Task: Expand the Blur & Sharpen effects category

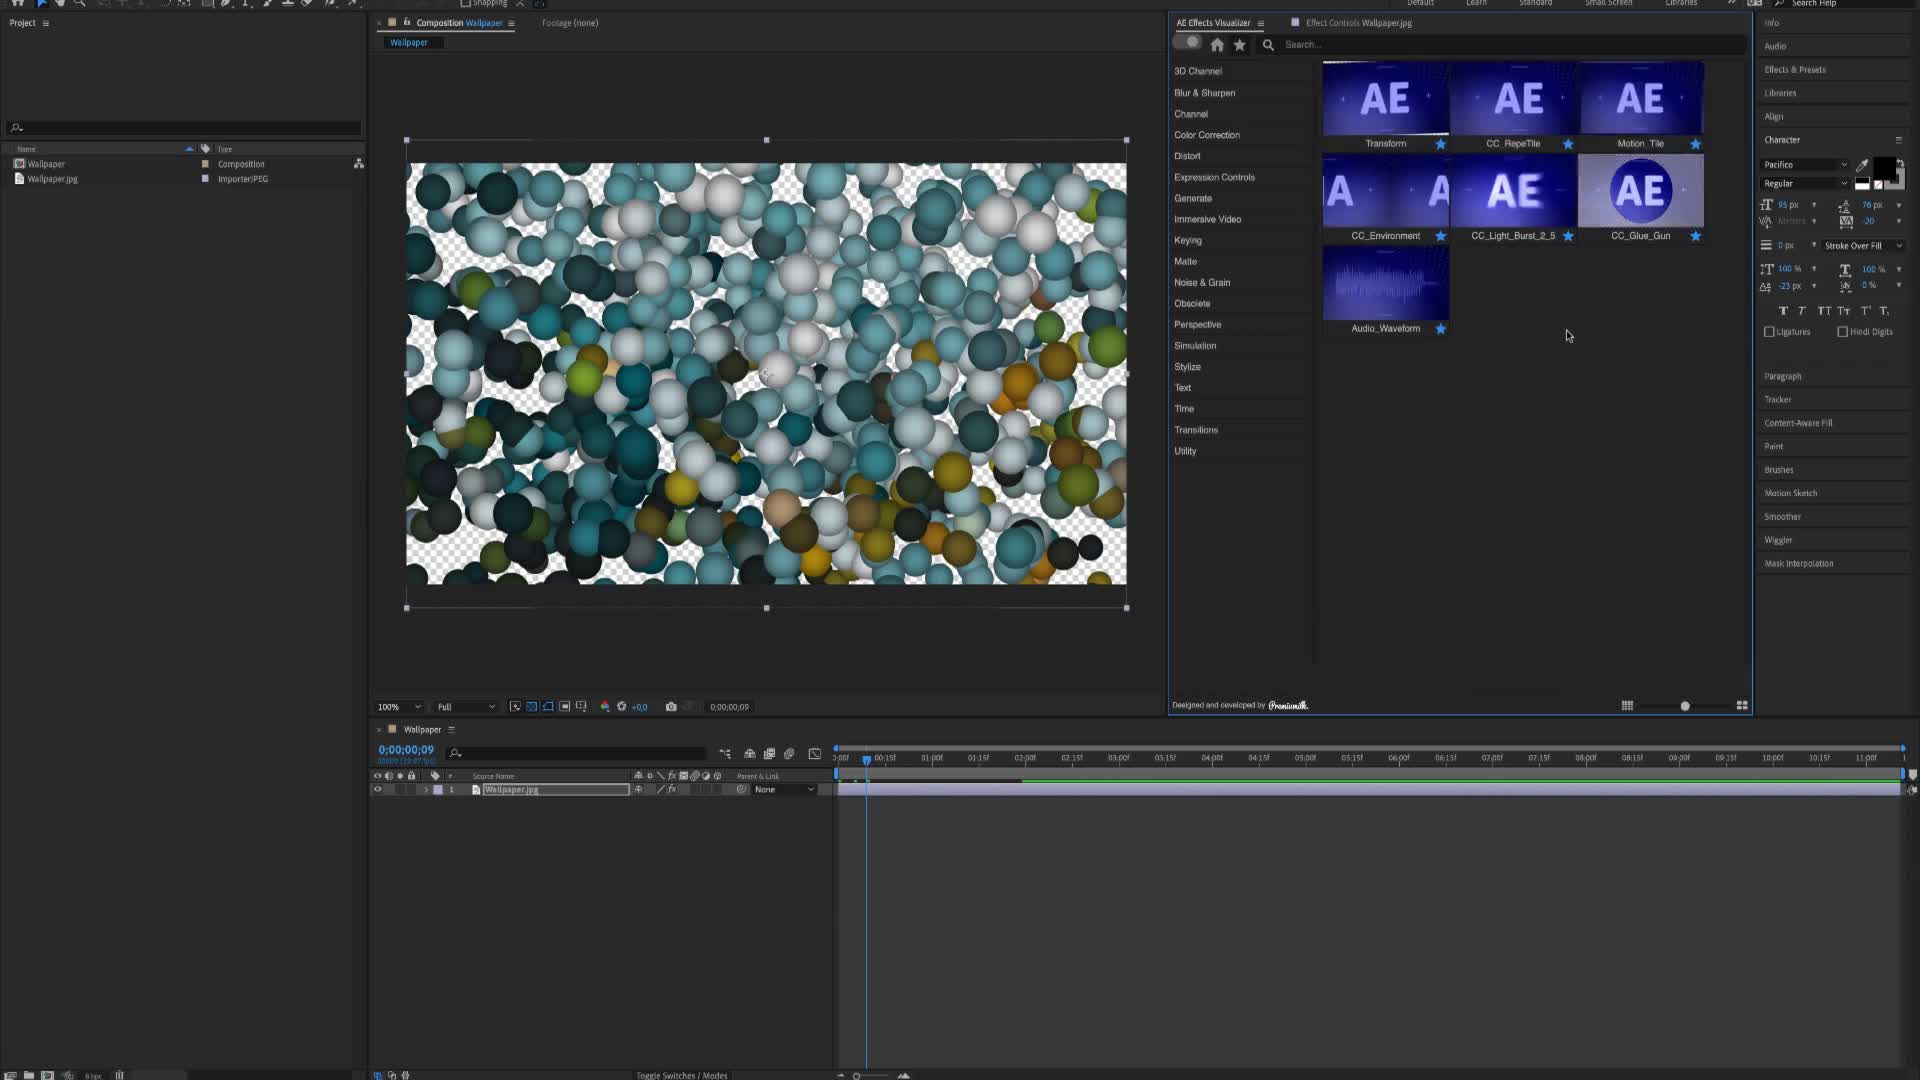Action: tap(1204, 92)
